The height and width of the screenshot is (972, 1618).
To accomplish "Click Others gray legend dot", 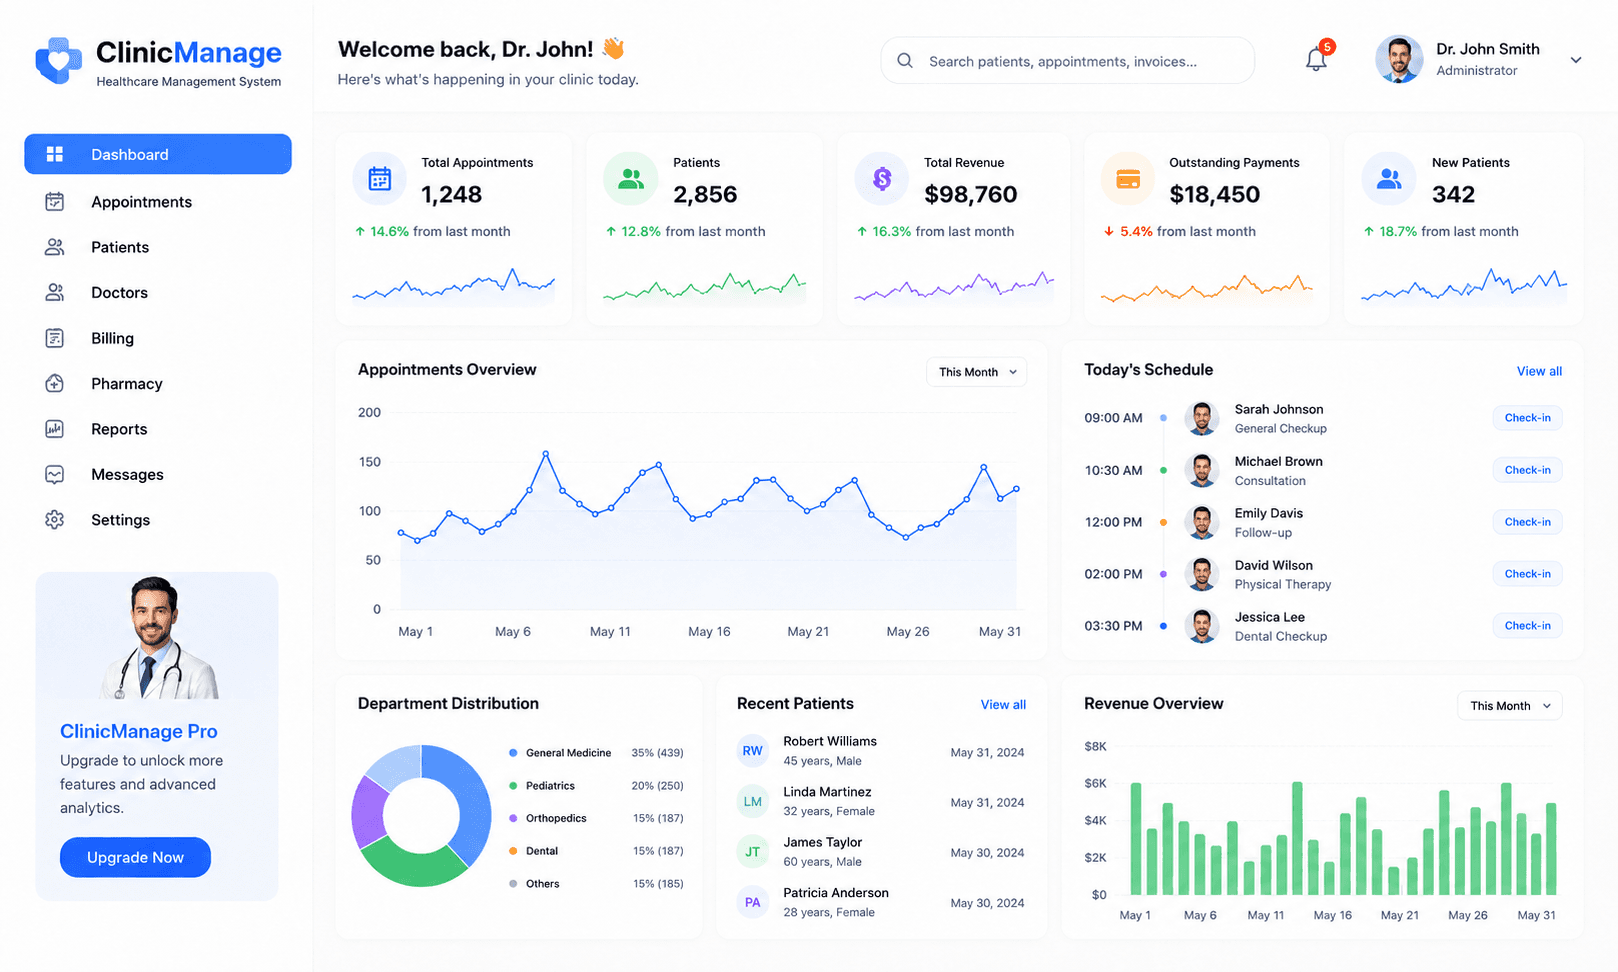I will click(513, 884).
